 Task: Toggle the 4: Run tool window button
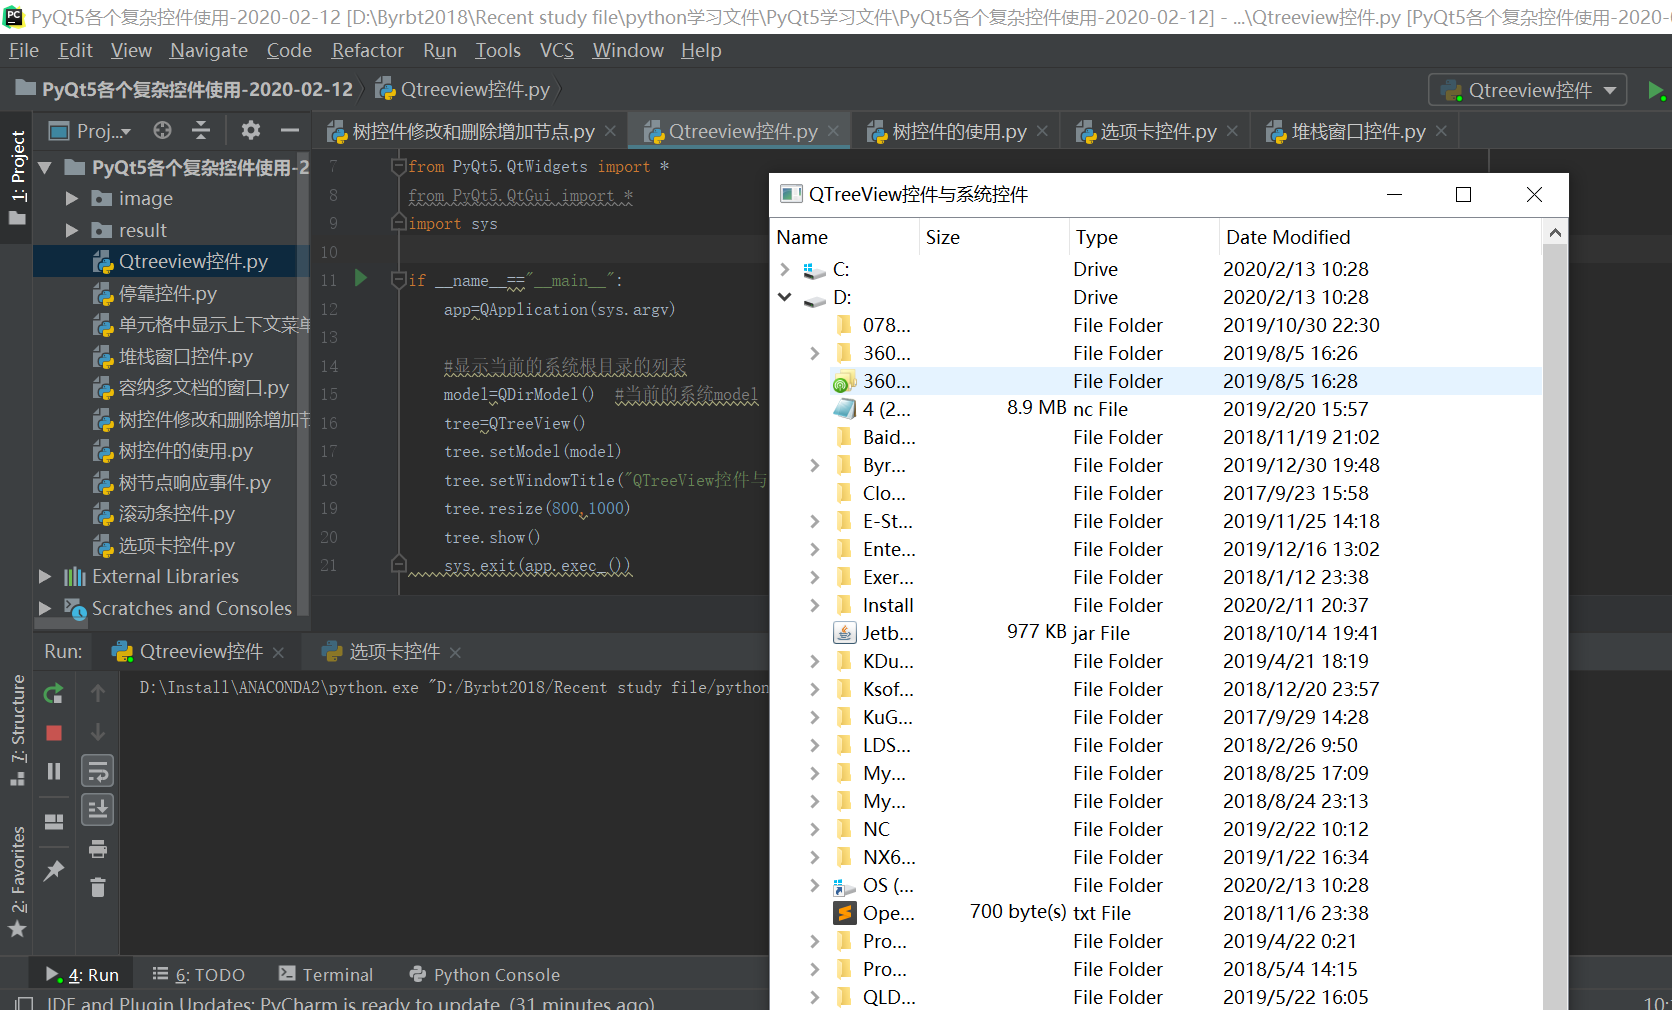[82, 975]
